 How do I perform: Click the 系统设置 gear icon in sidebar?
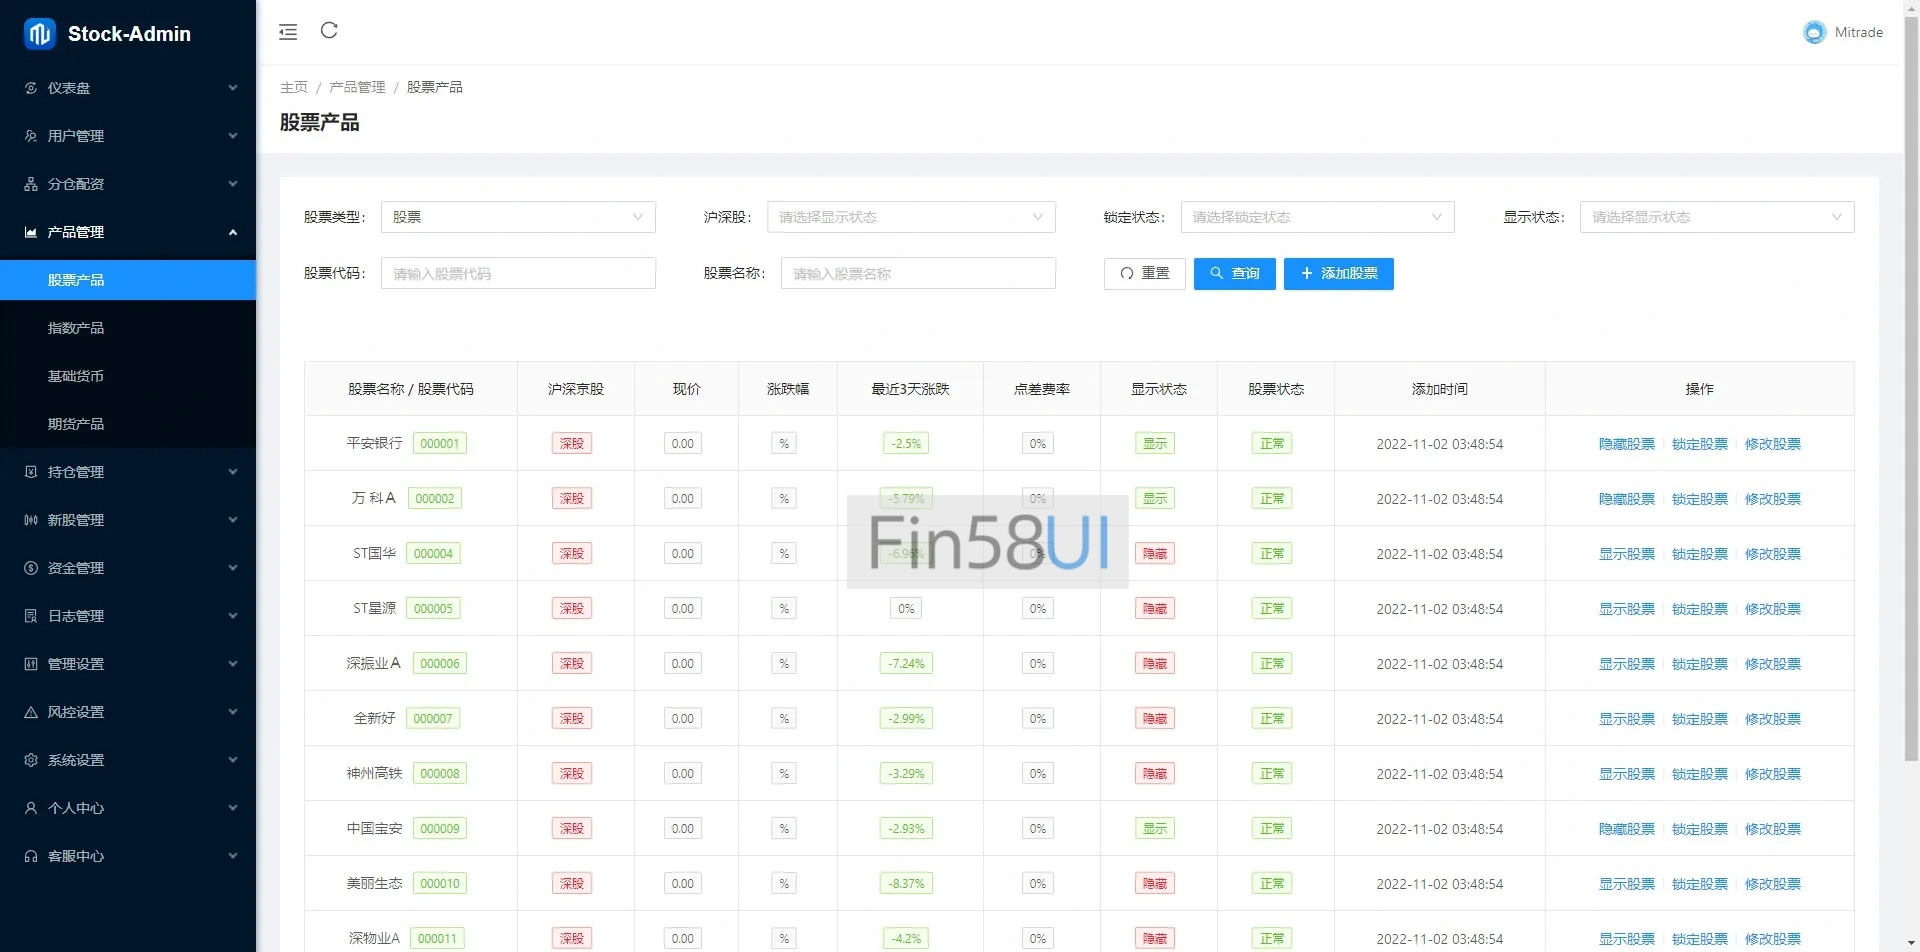[x=31, y=760]
